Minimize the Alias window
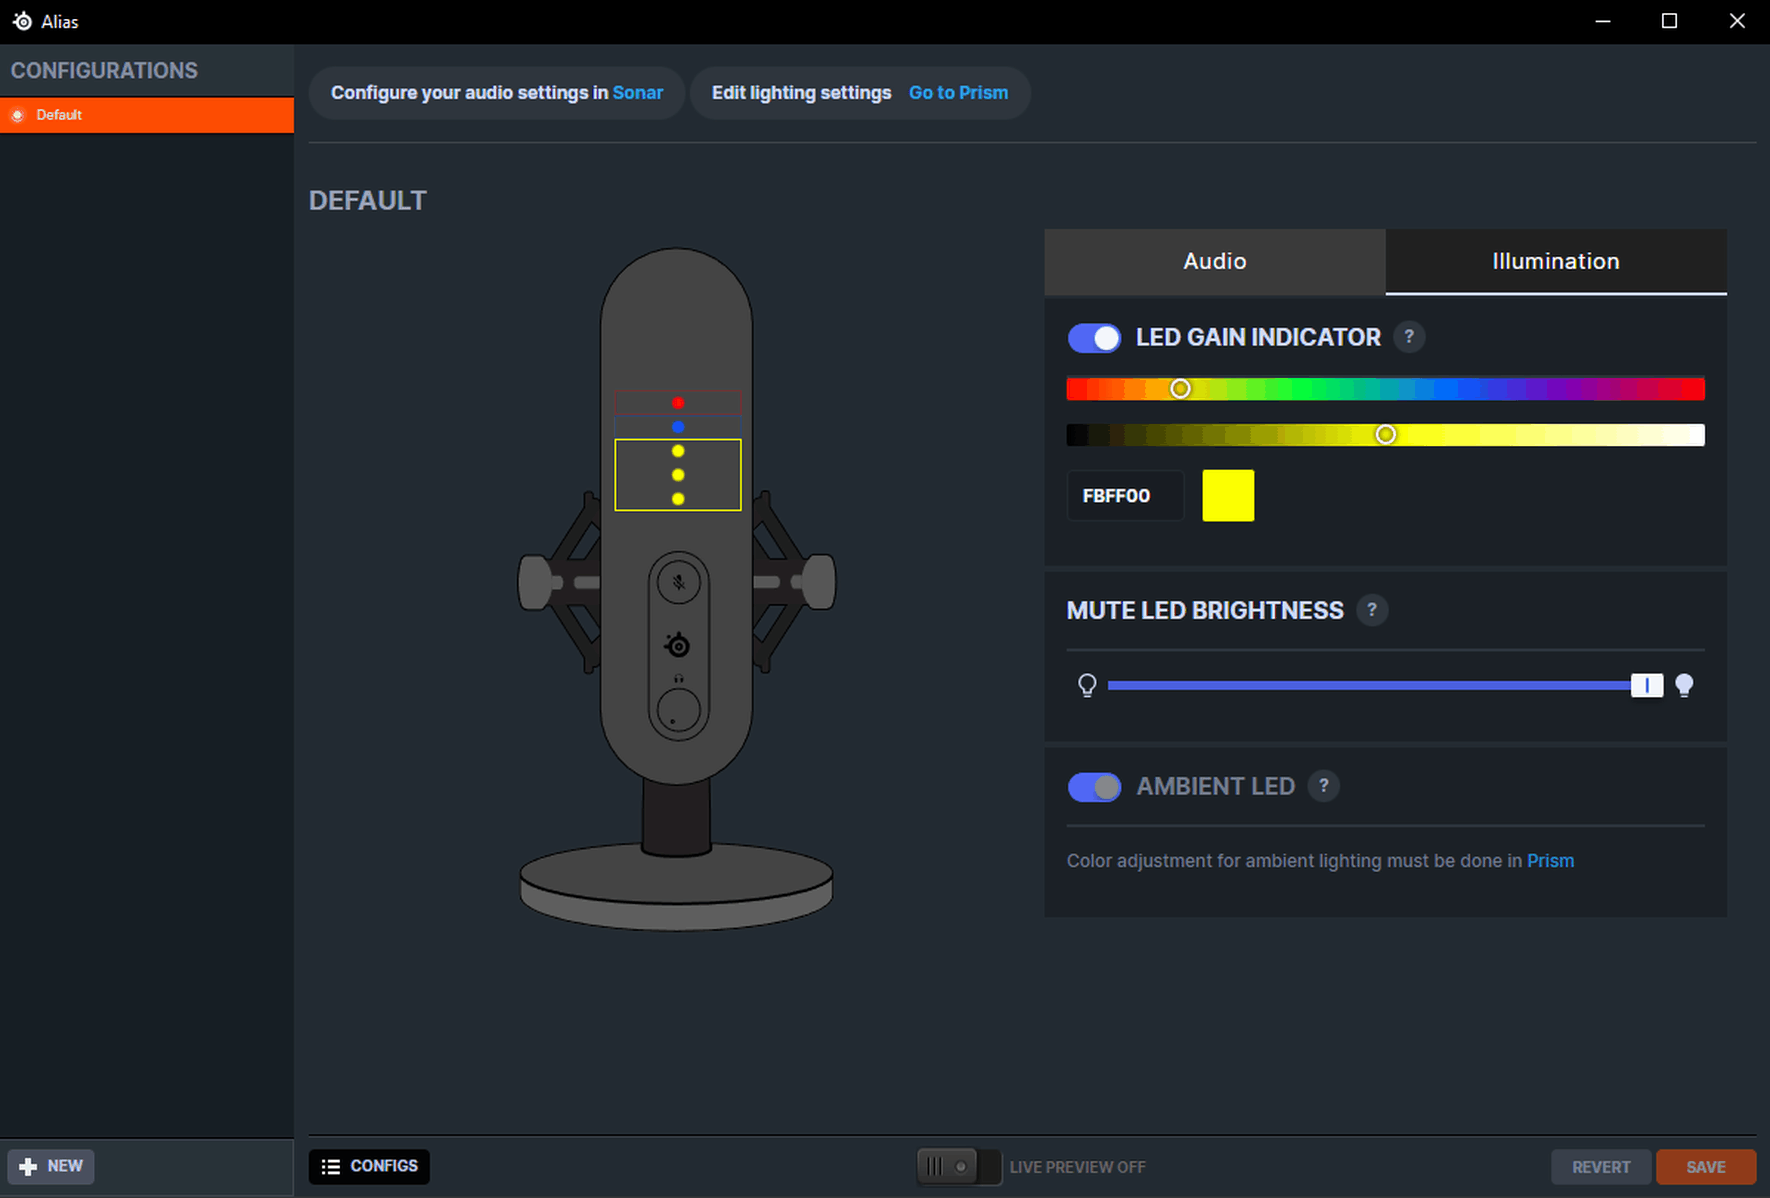The width and height of the screenshot is (1770, 1198). click(1603, 21)
